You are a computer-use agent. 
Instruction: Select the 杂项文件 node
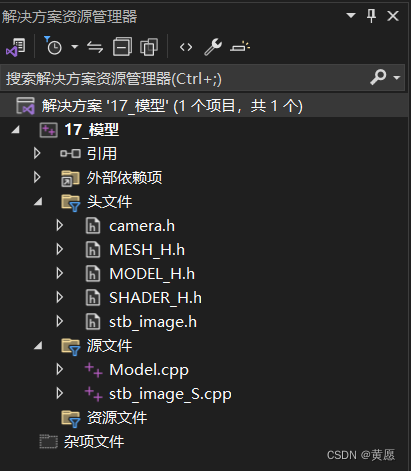coord(94,442)
